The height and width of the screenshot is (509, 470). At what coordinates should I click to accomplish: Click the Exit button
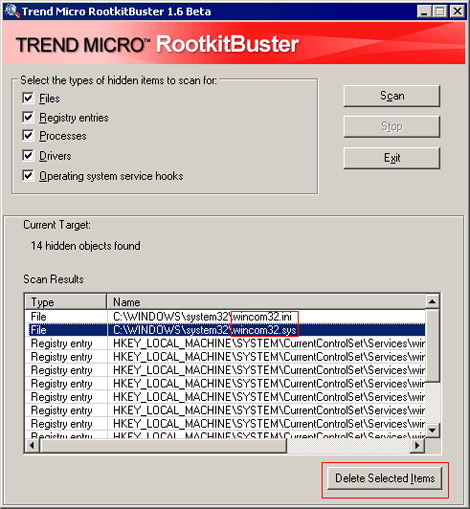tap(392, 158)
